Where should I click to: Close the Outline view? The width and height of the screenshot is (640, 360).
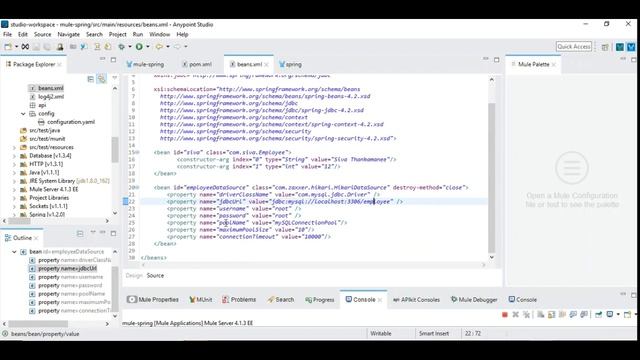pyautogui.click(x=36, y=238)
